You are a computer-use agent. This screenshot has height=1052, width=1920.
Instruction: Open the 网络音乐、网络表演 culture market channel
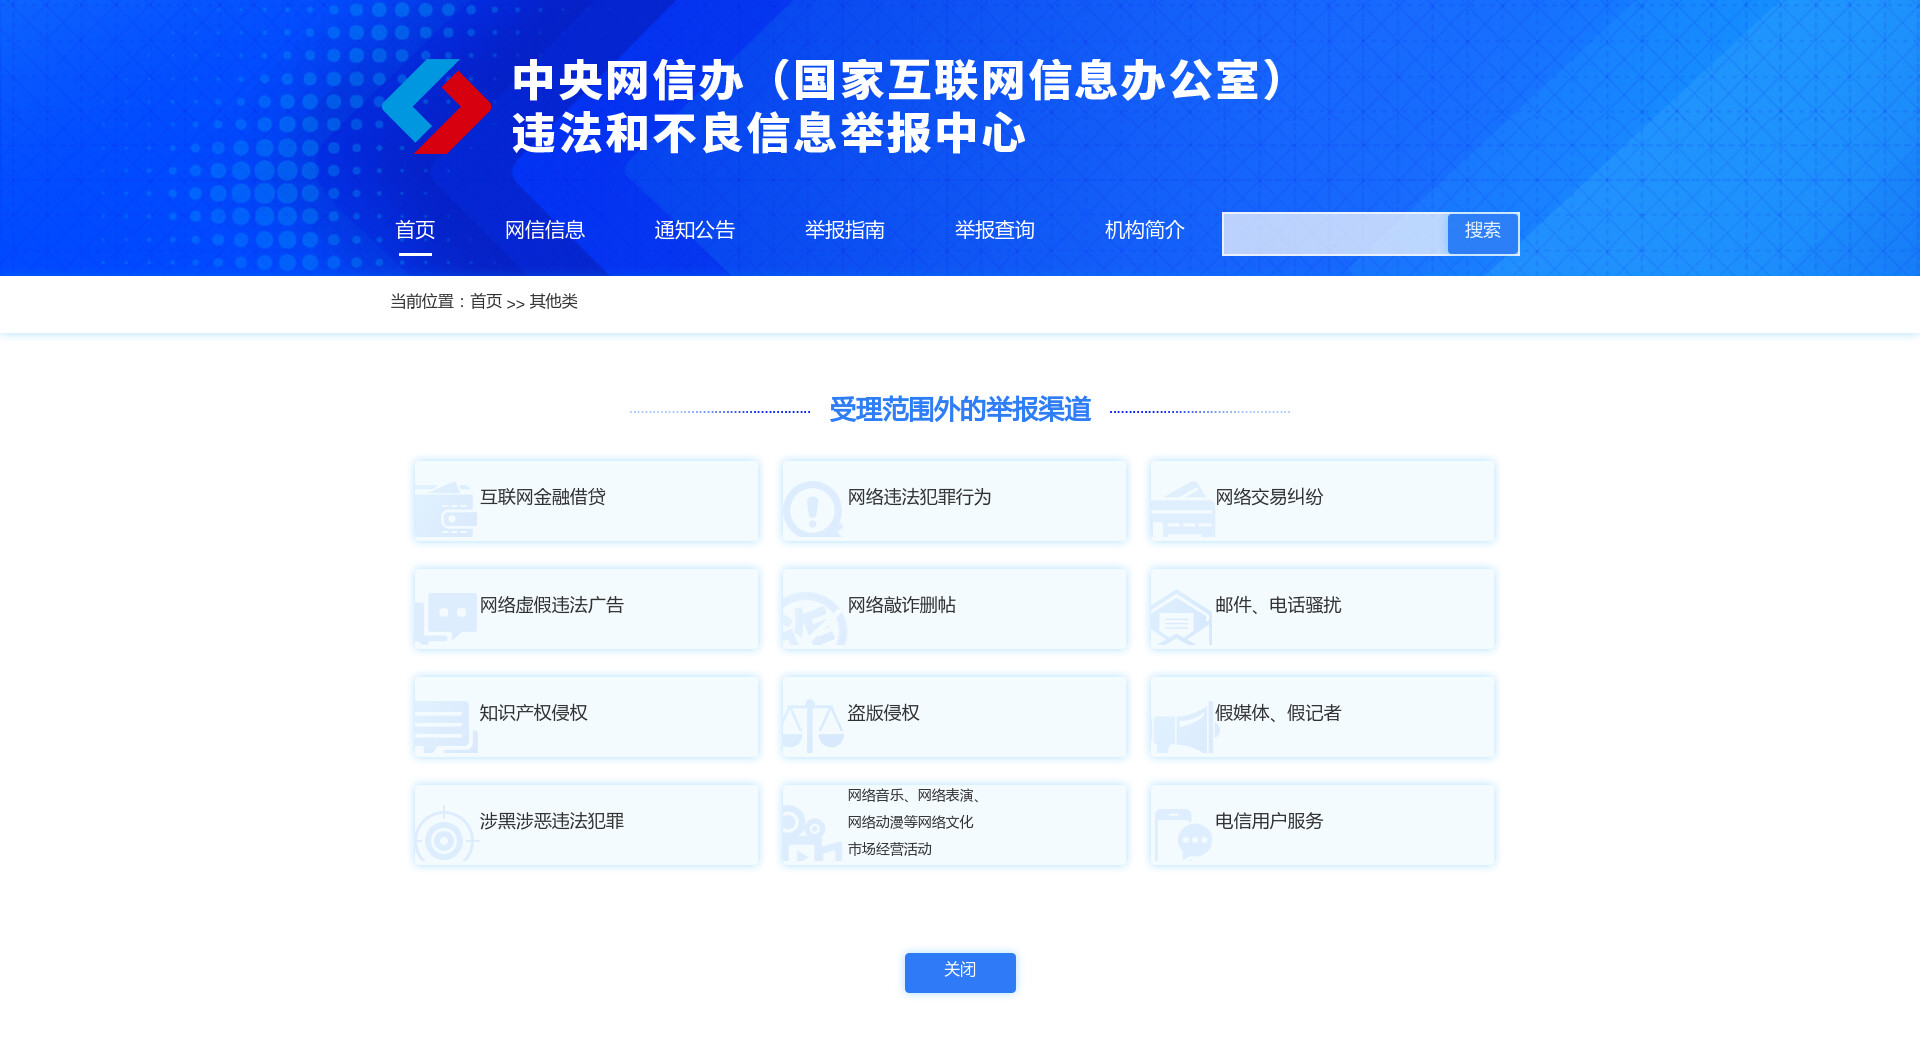click(x=955, y=824)
